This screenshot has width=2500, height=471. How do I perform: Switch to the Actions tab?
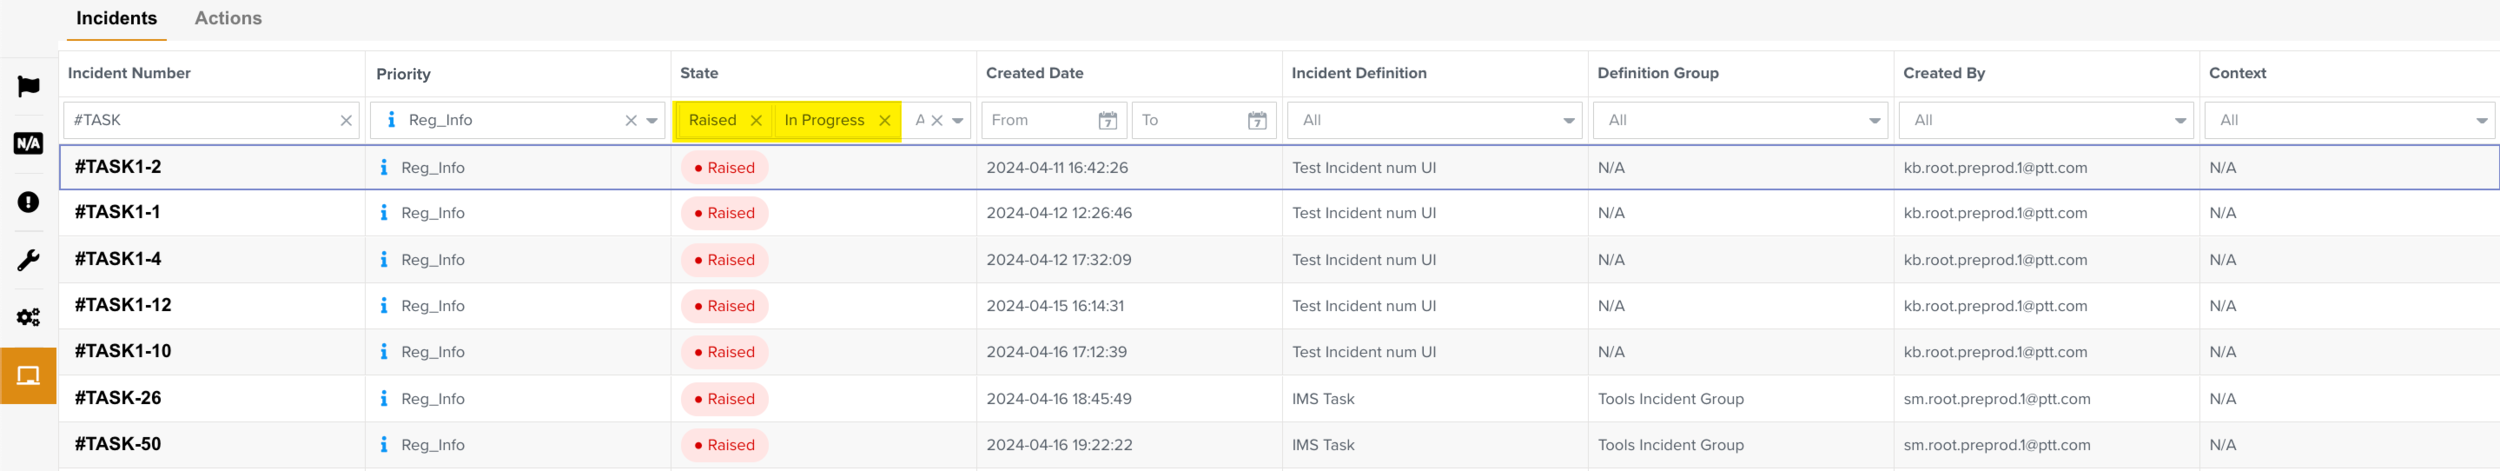tap(228, 19)
